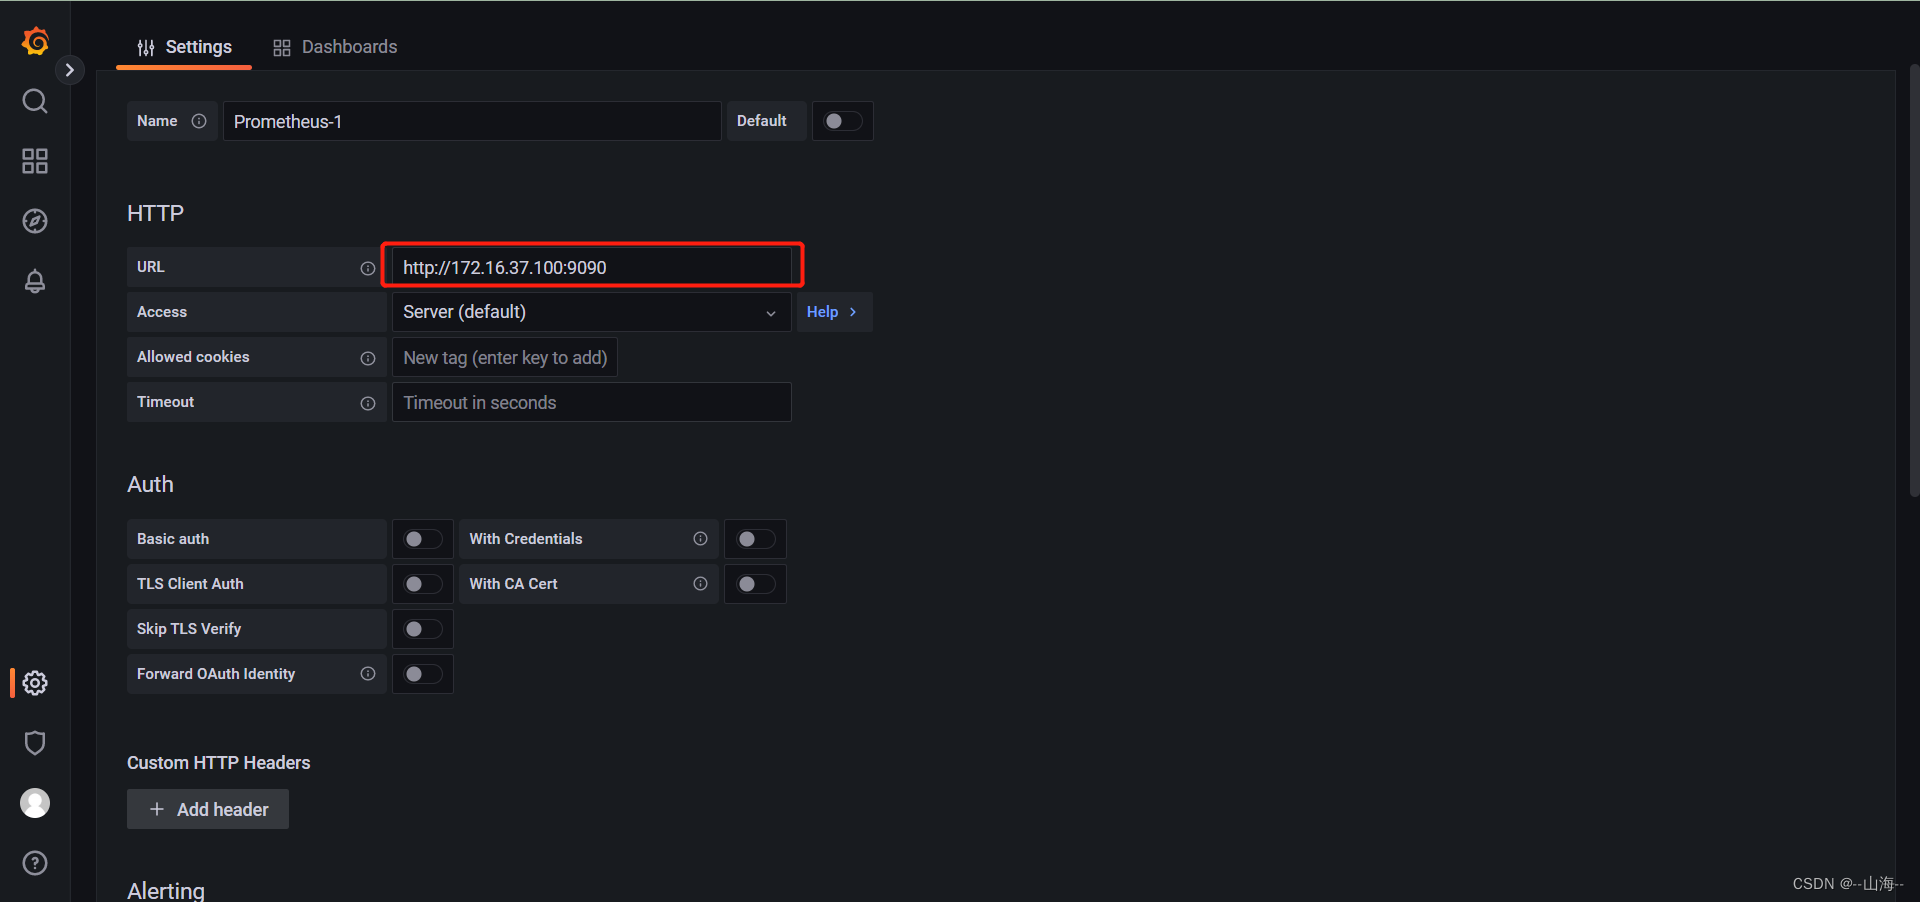
Task: Click the Add header button
Action: coord(208,809)
